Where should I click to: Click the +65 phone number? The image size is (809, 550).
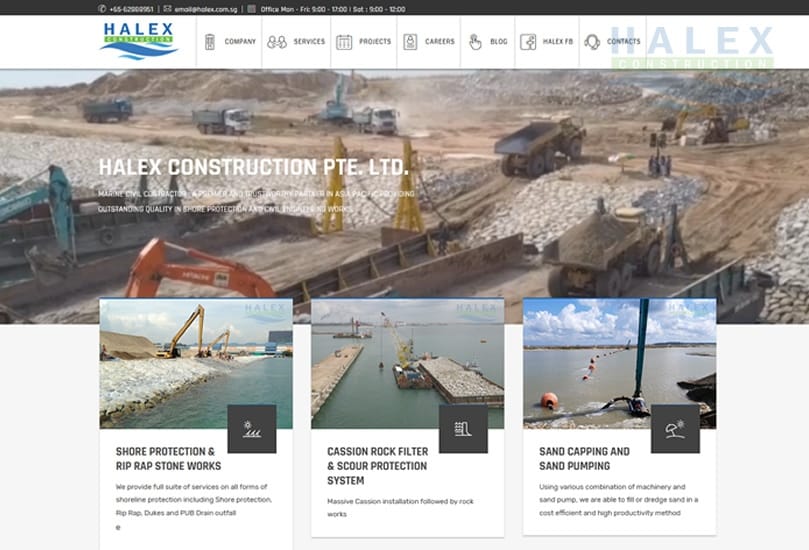131,9
